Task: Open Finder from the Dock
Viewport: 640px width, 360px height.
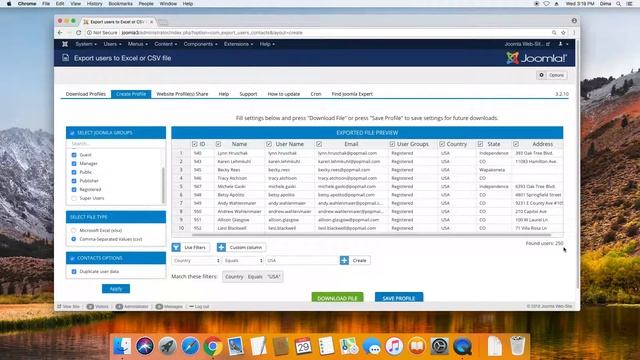Action: pos(122,346)
